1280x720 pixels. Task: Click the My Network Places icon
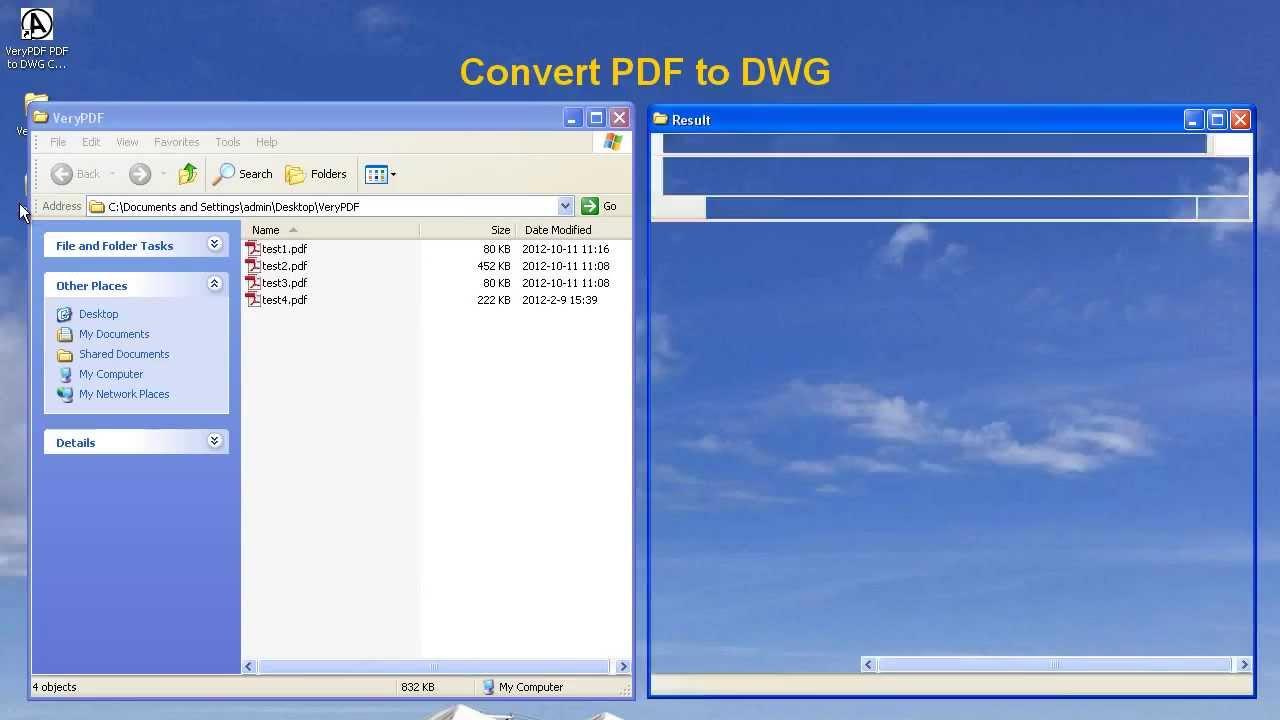tap(65, 394)
